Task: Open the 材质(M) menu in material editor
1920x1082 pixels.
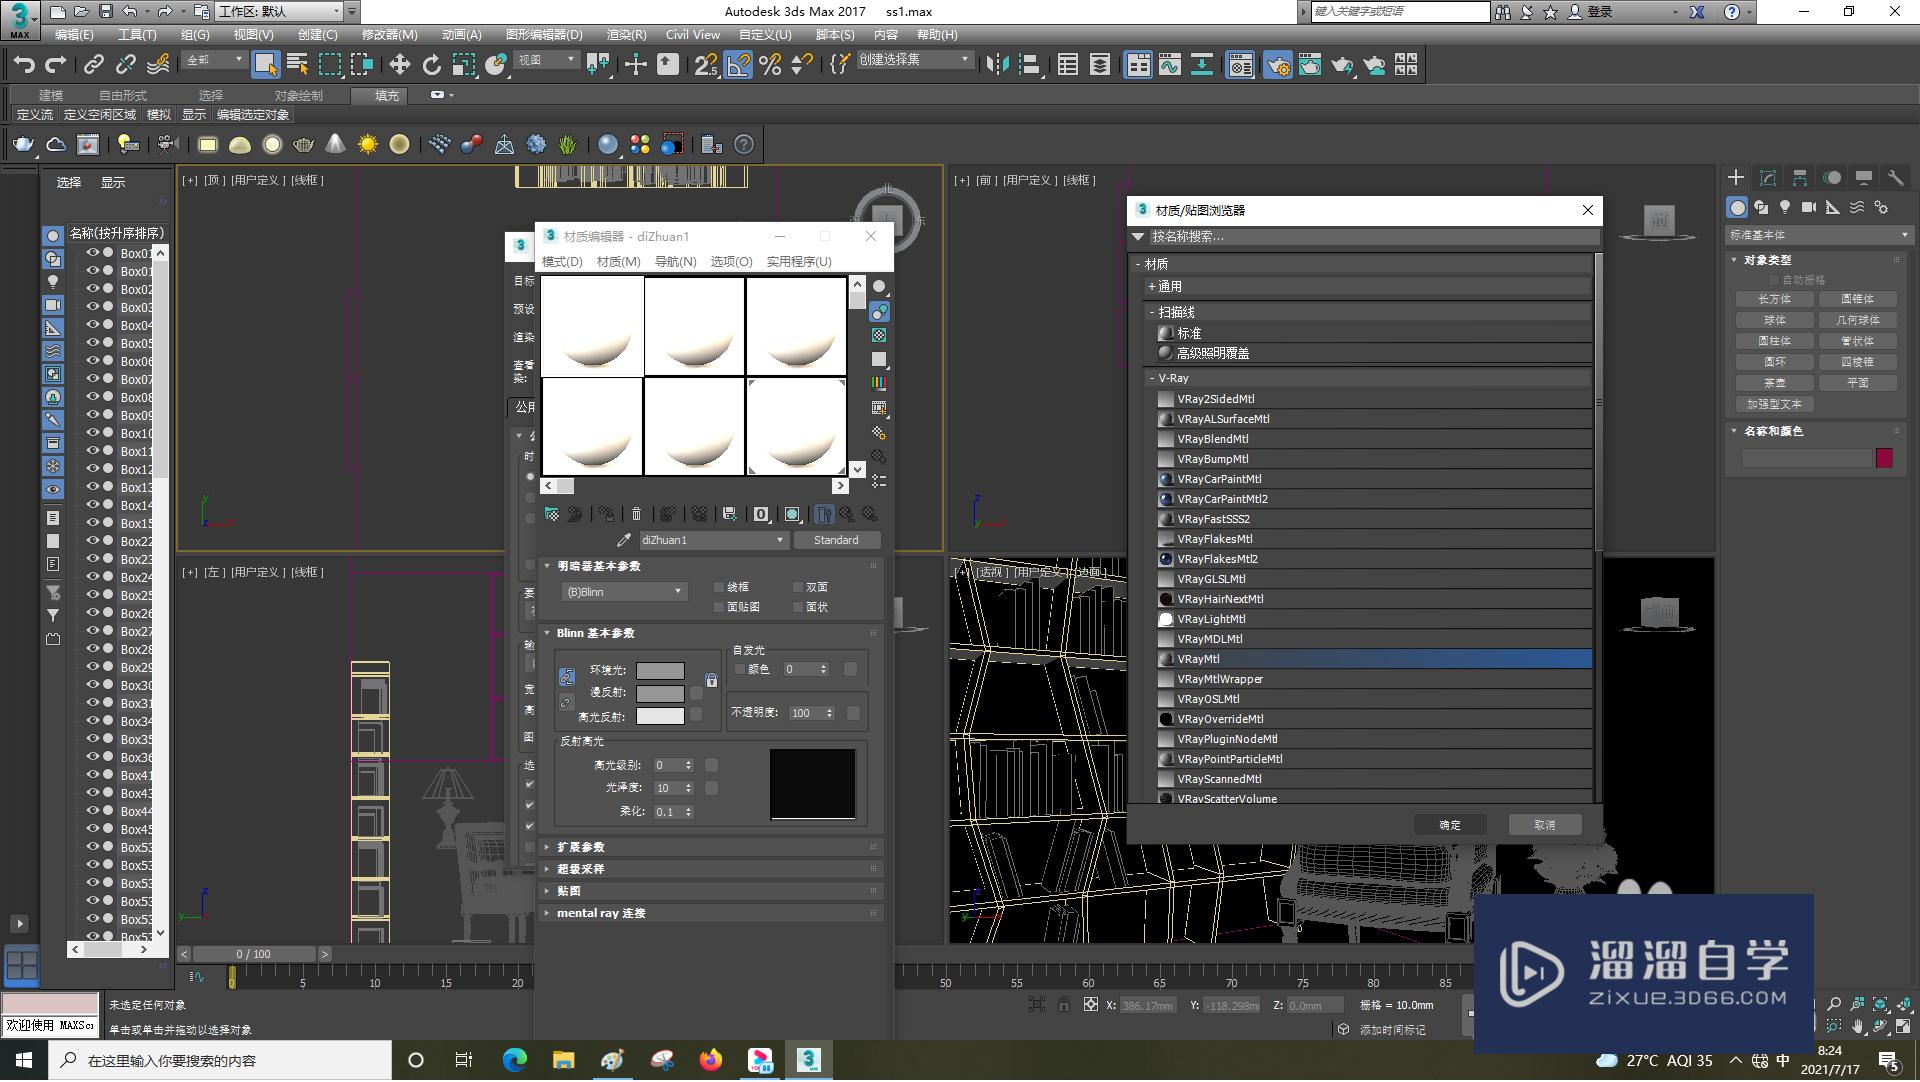Action: click(616, 261)
